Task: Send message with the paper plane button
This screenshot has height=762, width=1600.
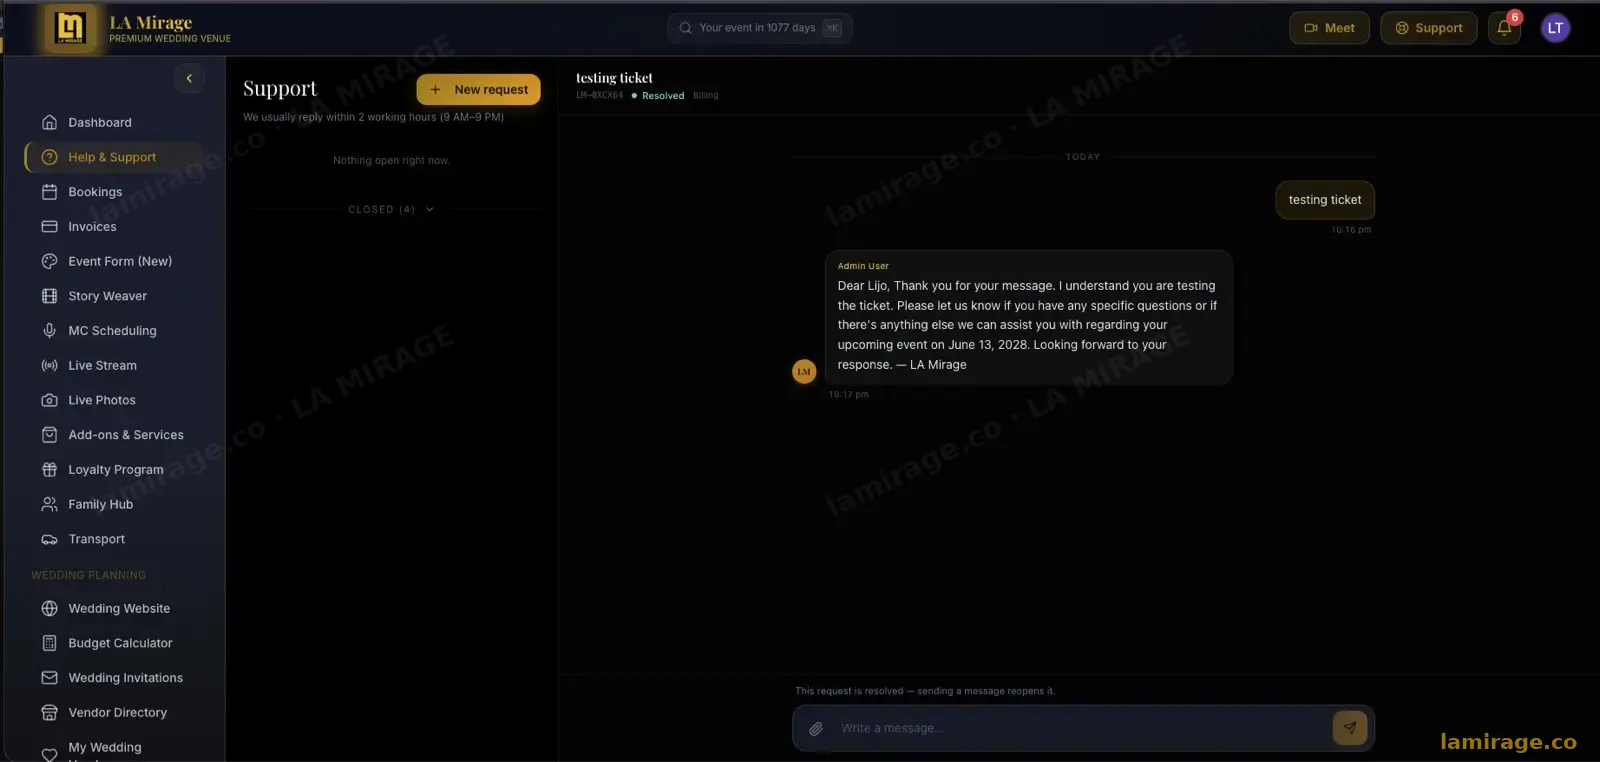Action: (x=1350, y=728)
